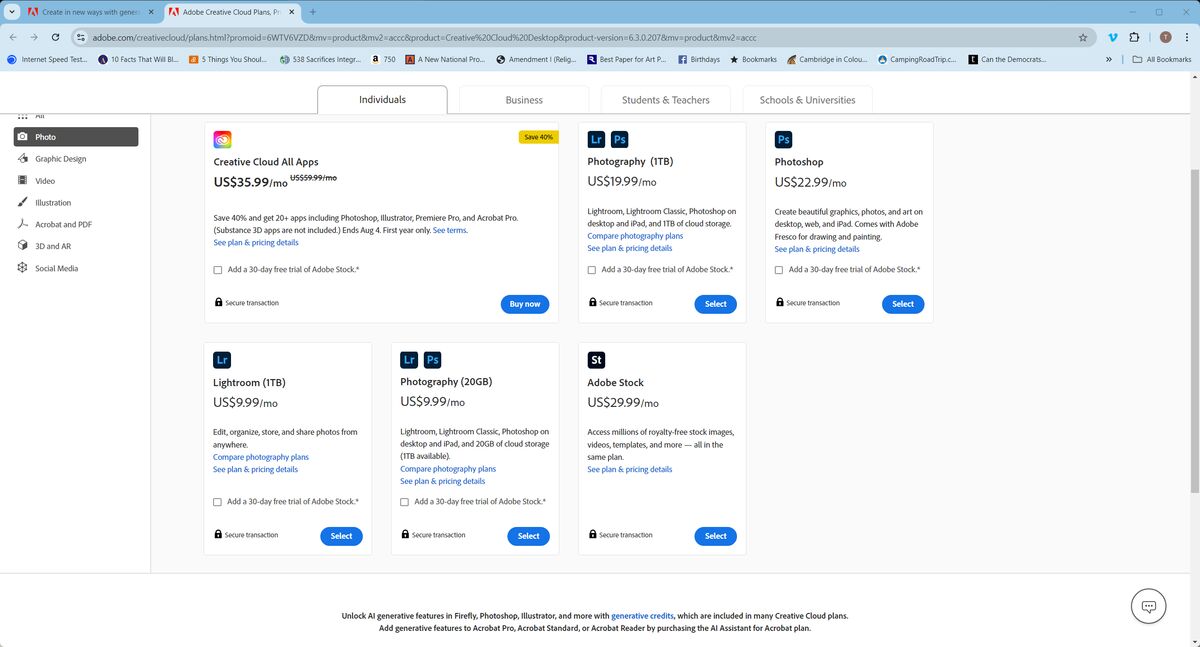The image size is (1200, 647).
Task: Buy the Creative Cloud All Apps plan
Action: (525, 304)
